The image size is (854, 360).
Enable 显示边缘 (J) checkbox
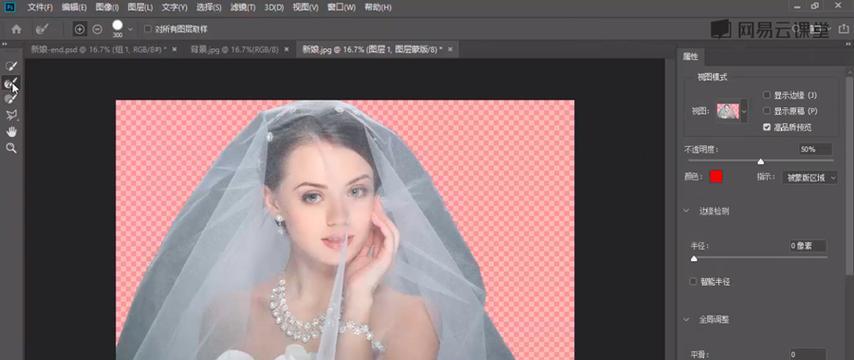tap(767, 95)
